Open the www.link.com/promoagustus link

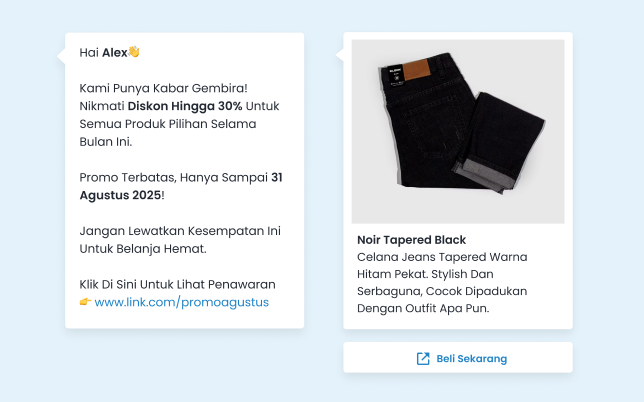(181, 301)
